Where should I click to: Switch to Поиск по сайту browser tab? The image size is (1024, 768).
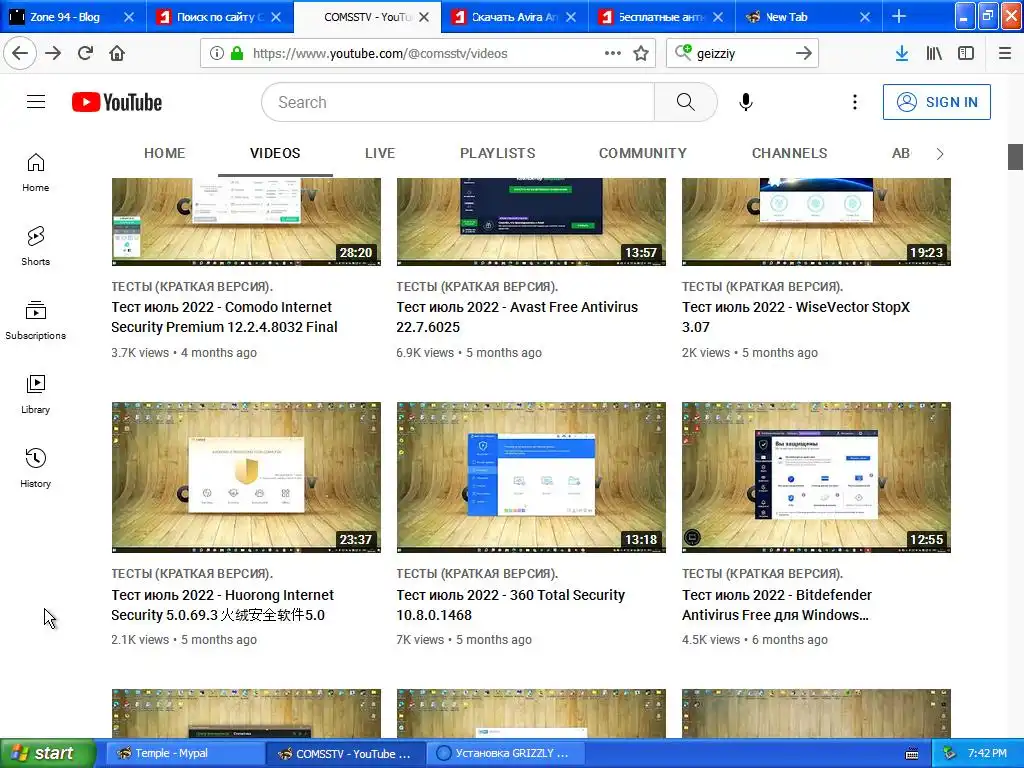click(218, 17)
